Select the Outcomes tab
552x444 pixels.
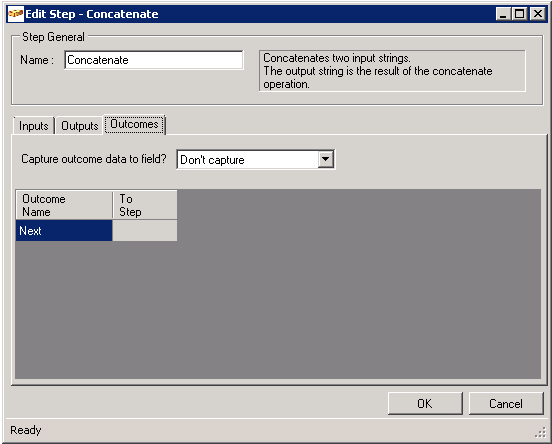[x=134, y=124]
